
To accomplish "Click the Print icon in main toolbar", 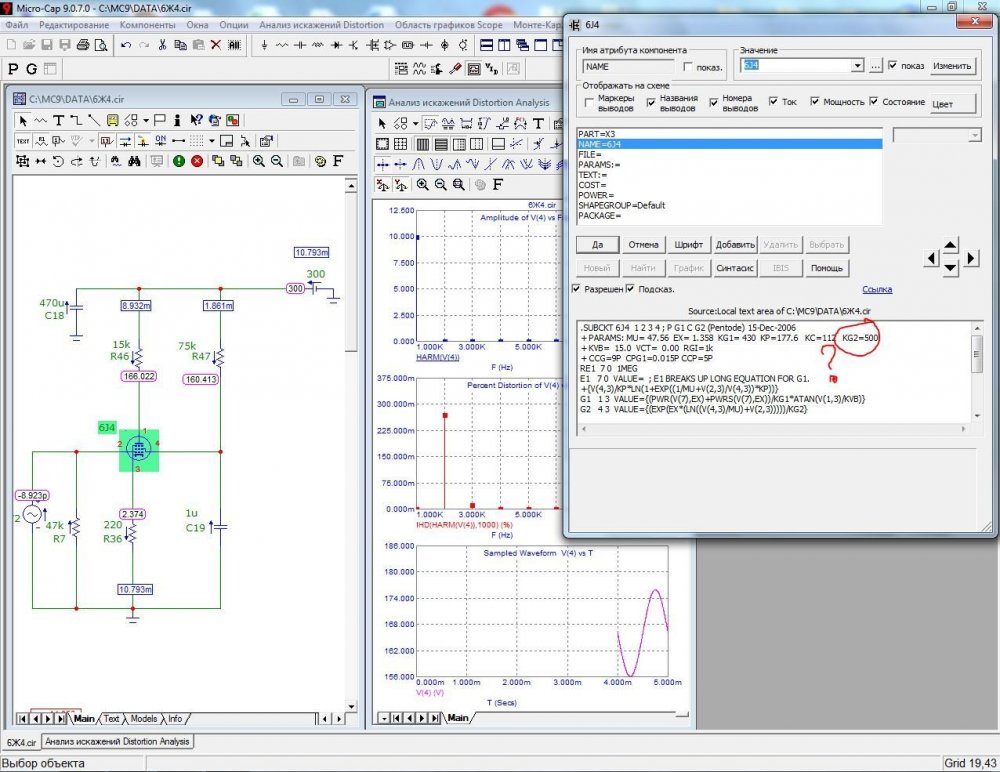I will point(83,45).
